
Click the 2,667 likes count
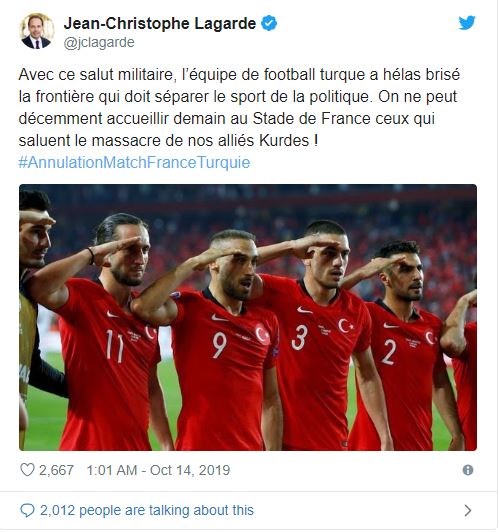coord(56,470)
